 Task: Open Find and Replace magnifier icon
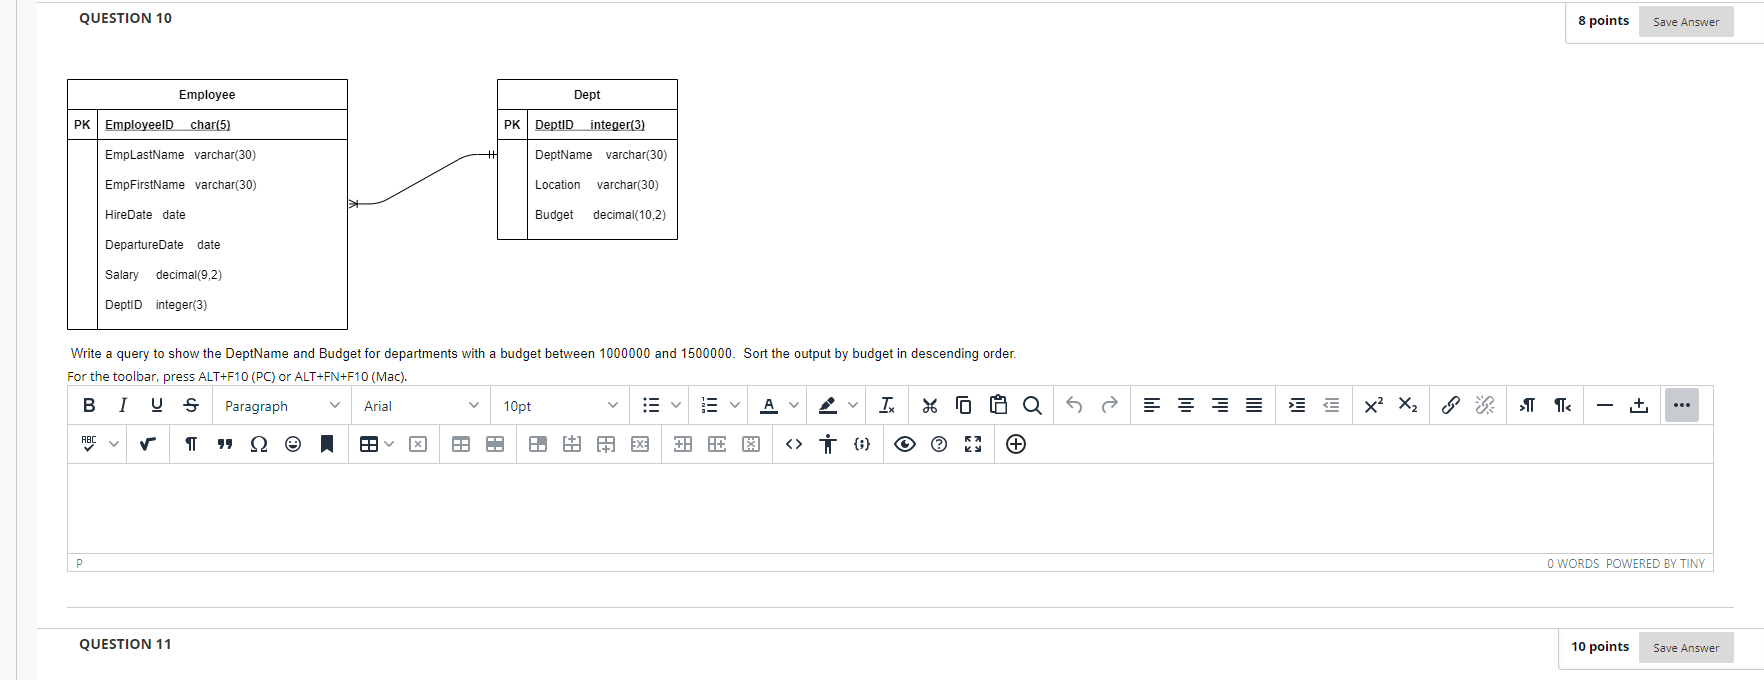pyautogui.click(x=1032, y=405)
